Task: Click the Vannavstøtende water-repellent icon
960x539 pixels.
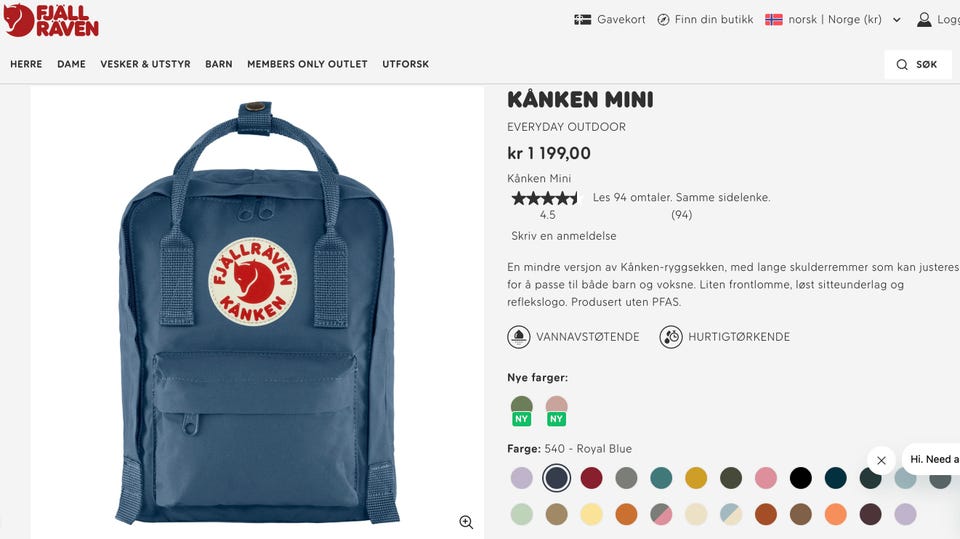Action: pos(519,337)
